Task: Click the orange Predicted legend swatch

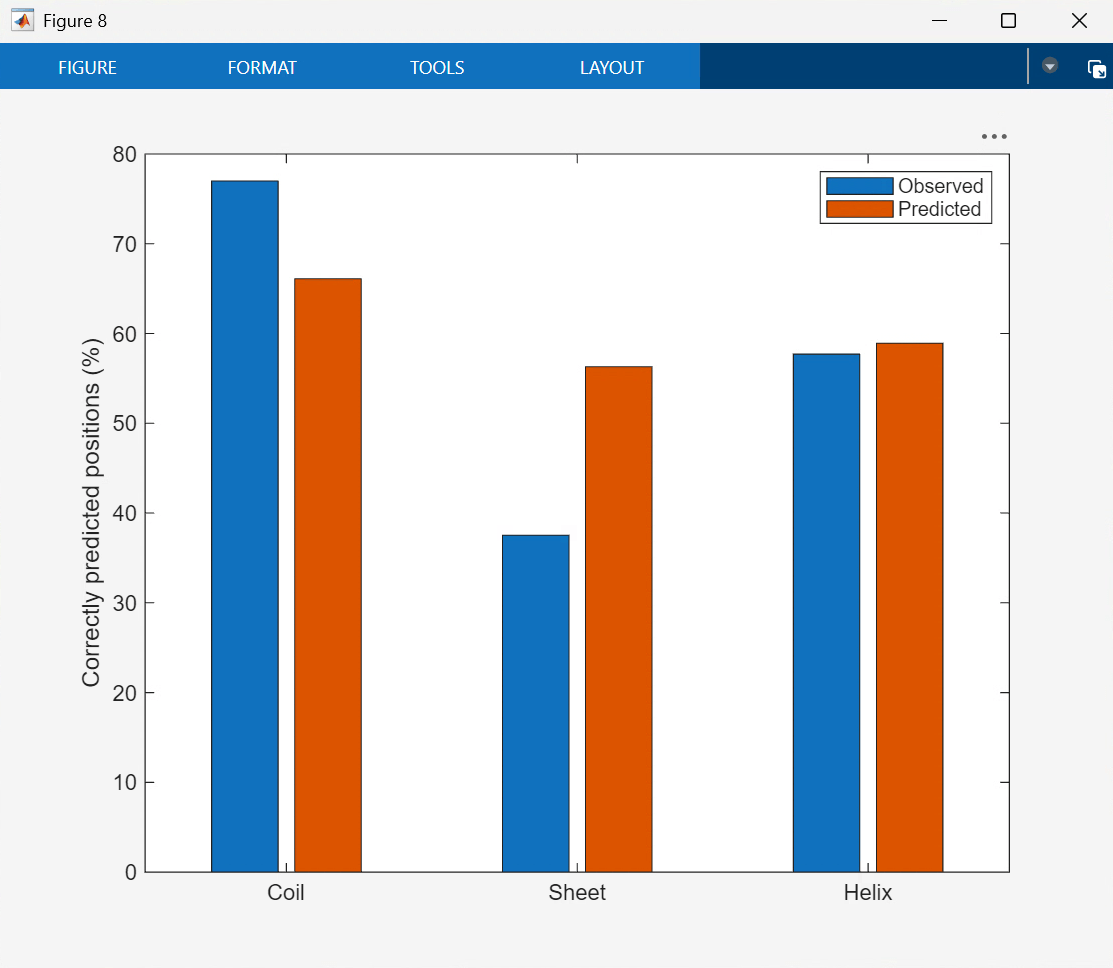Action: pyautogui.click(x=858, y=209)
